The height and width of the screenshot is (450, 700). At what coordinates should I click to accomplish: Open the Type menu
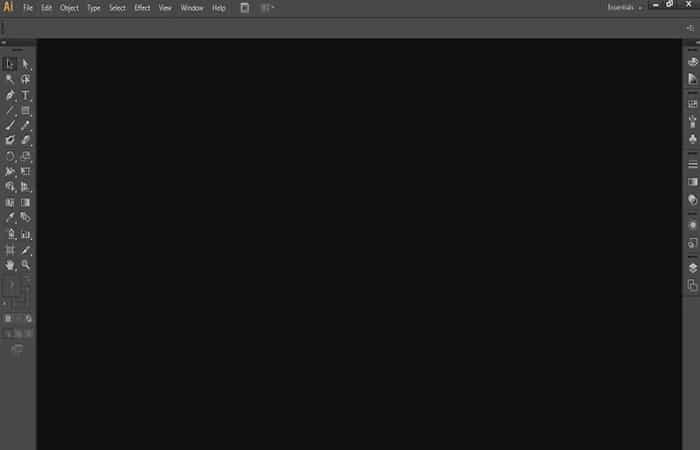94,8
